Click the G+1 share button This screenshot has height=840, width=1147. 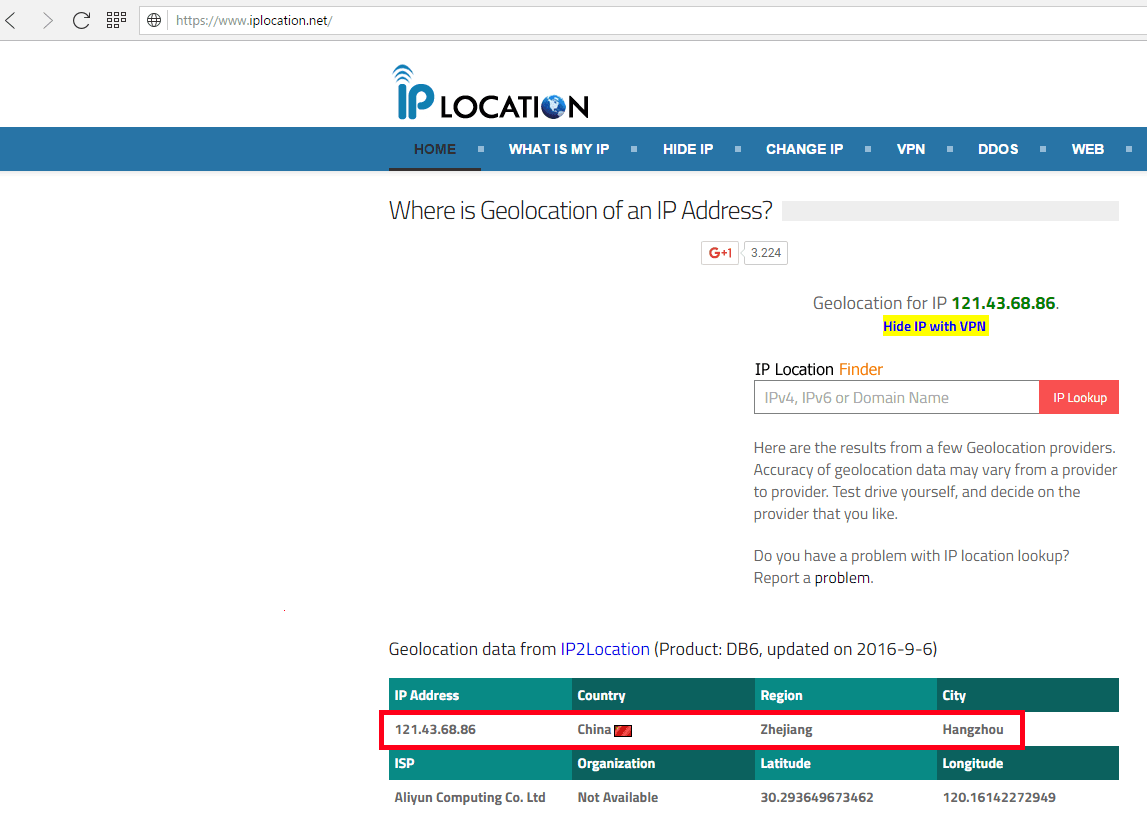coord(720,253)
